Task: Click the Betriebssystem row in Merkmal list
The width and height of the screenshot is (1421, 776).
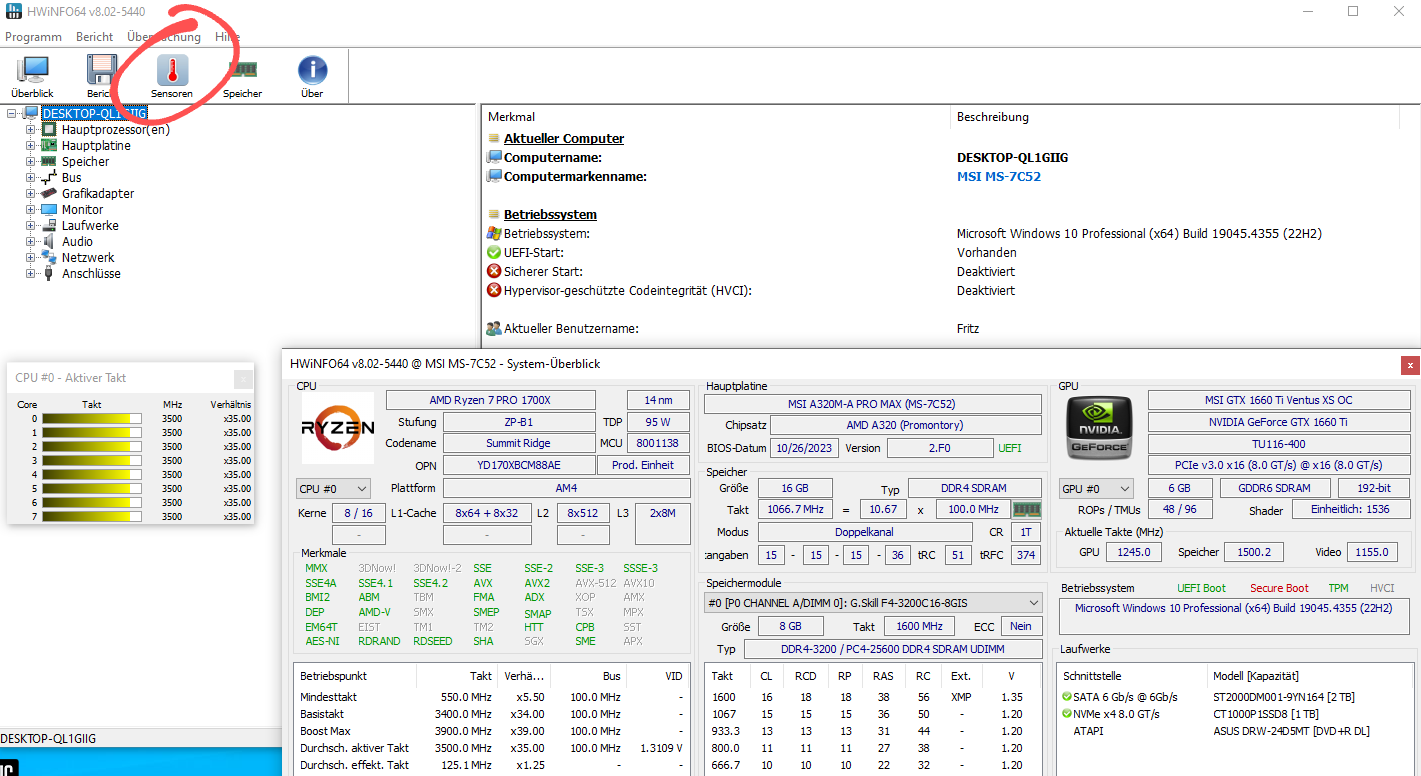Action: [x=950, y=234]
